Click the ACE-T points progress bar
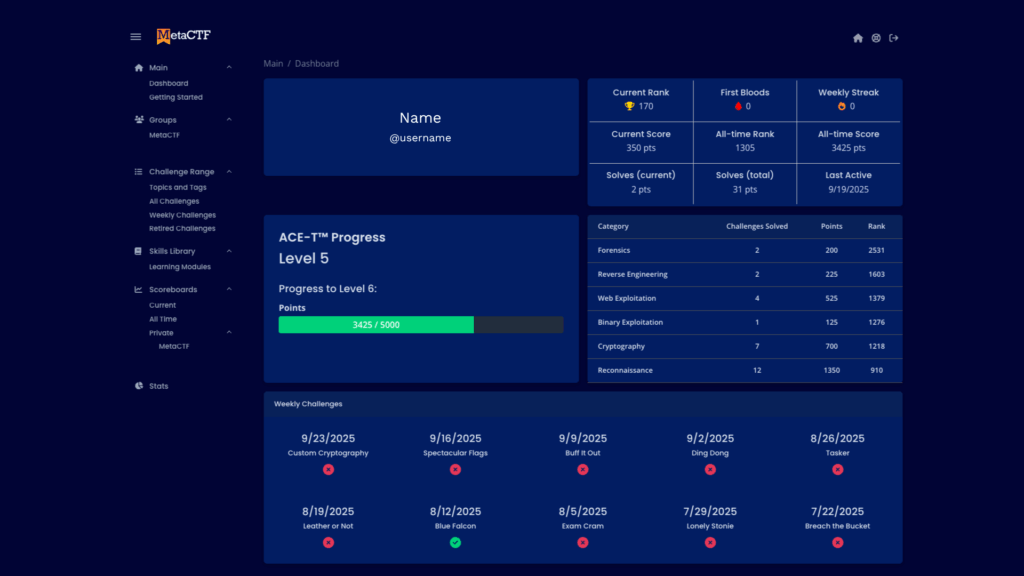Viewport: 1024px width, 576px height. (x=420, y=325)
